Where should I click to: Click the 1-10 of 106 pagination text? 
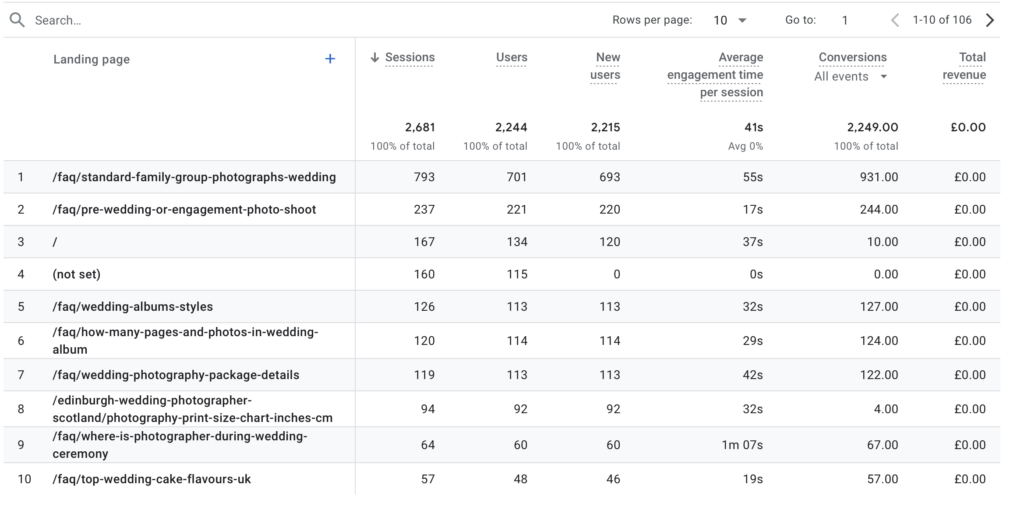point(942,20)
